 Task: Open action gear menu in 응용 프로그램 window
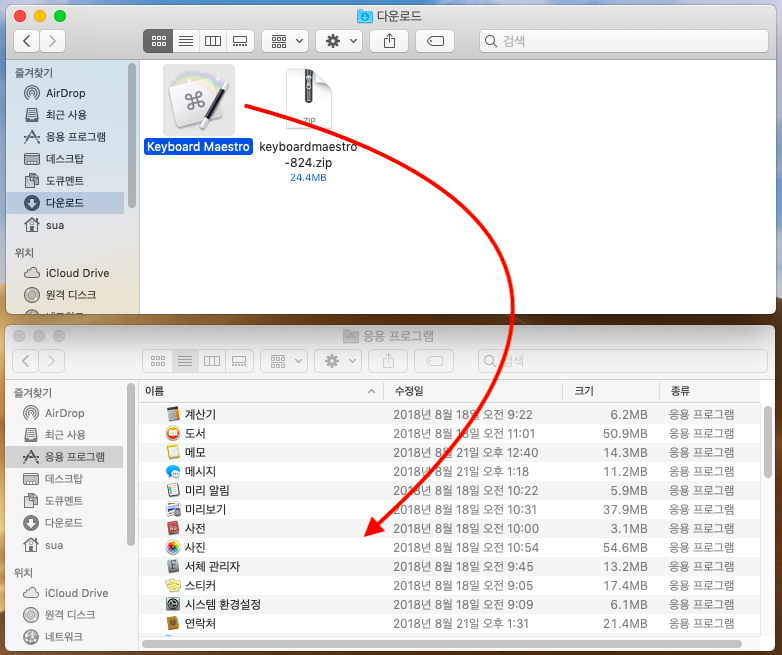338,361
